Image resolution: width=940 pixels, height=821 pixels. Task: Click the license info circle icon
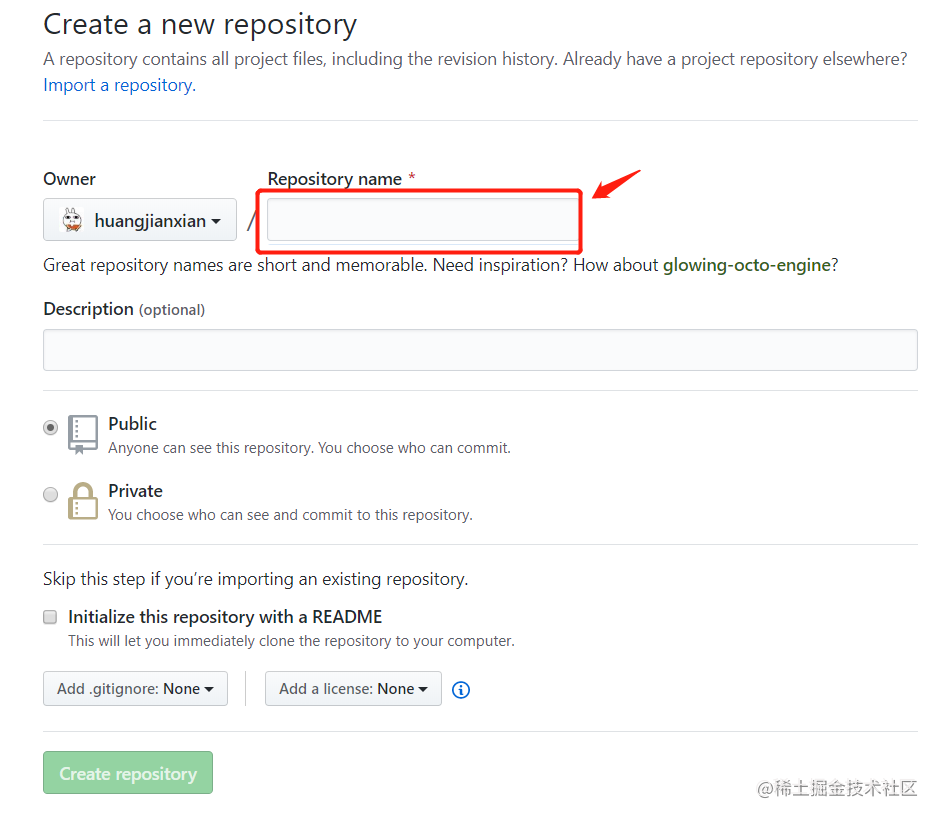460,690
